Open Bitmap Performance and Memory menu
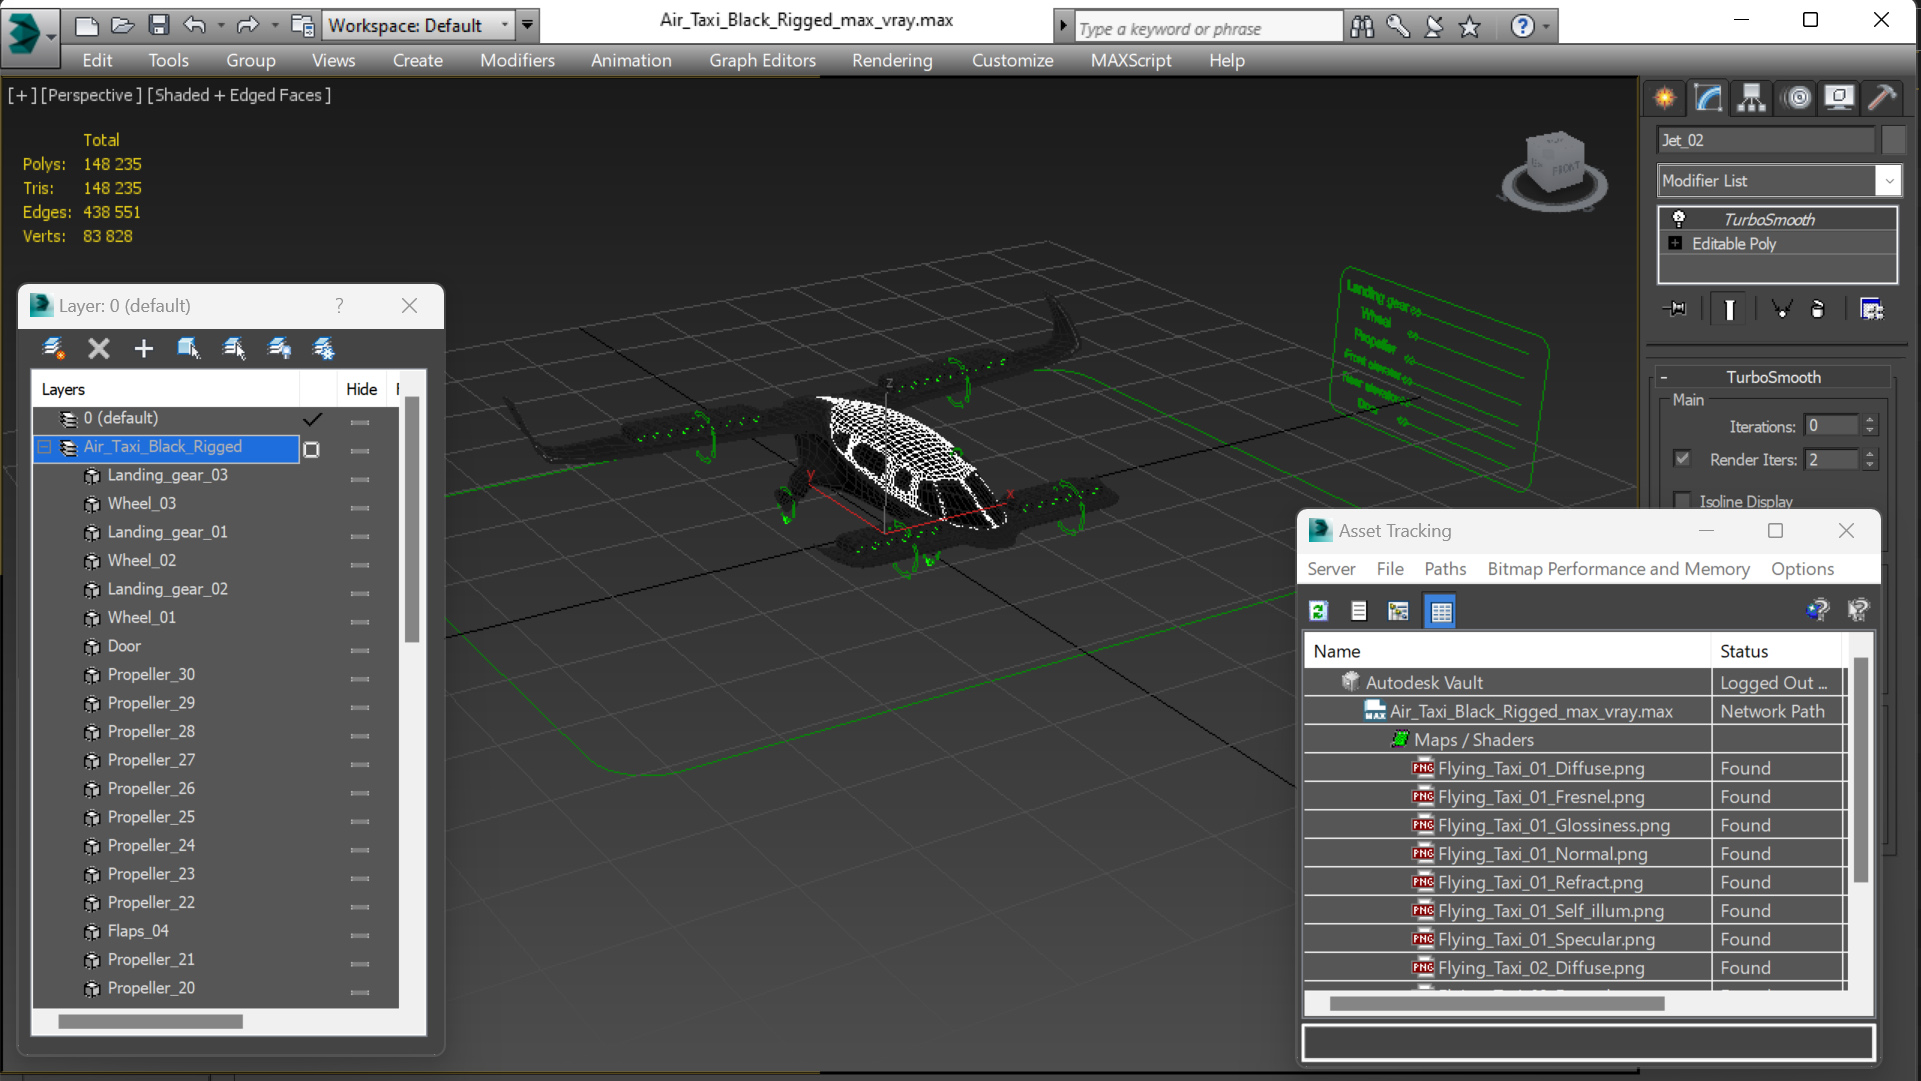The height and width of the screenshot is (1081, 1921). pos(1618,569)
